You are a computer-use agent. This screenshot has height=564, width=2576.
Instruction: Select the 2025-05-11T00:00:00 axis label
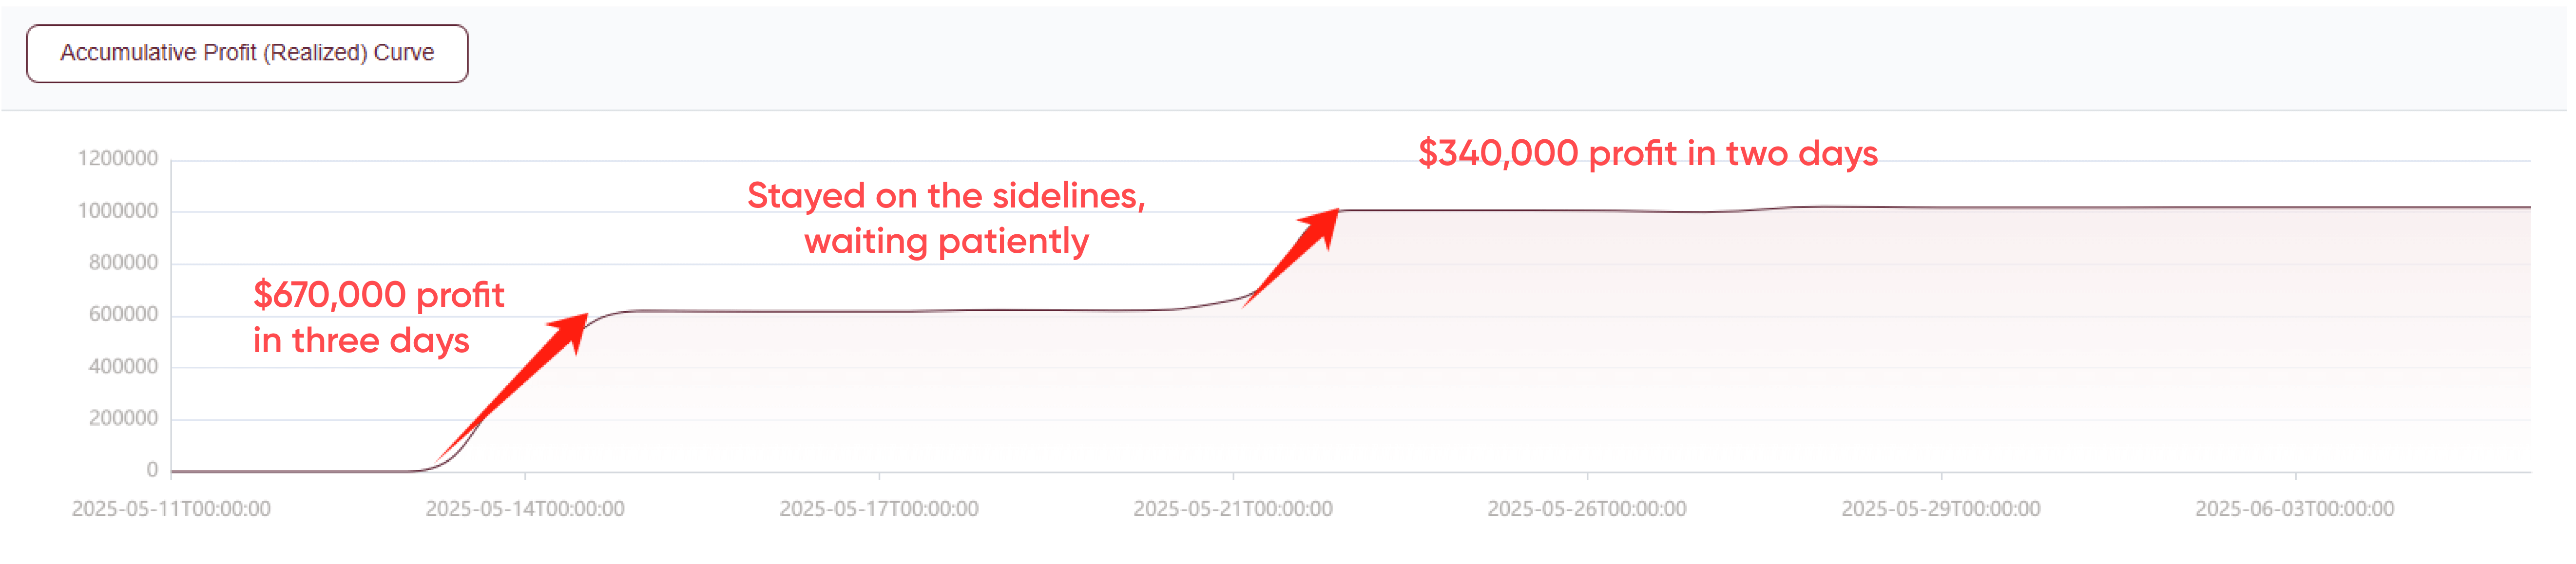[x=171, y=509]
